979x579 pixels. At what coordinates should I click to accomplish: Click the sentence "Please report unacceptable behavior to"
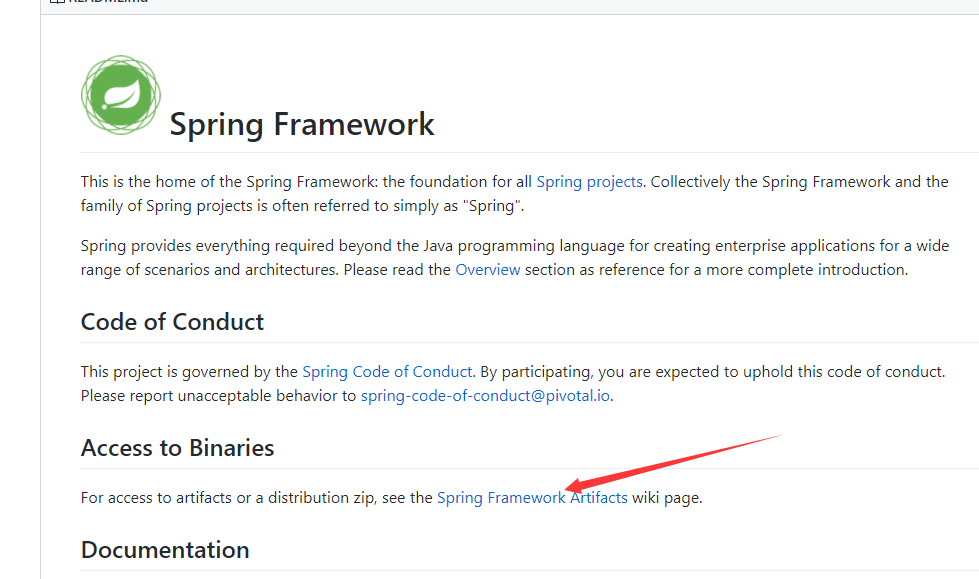[218, 396]
